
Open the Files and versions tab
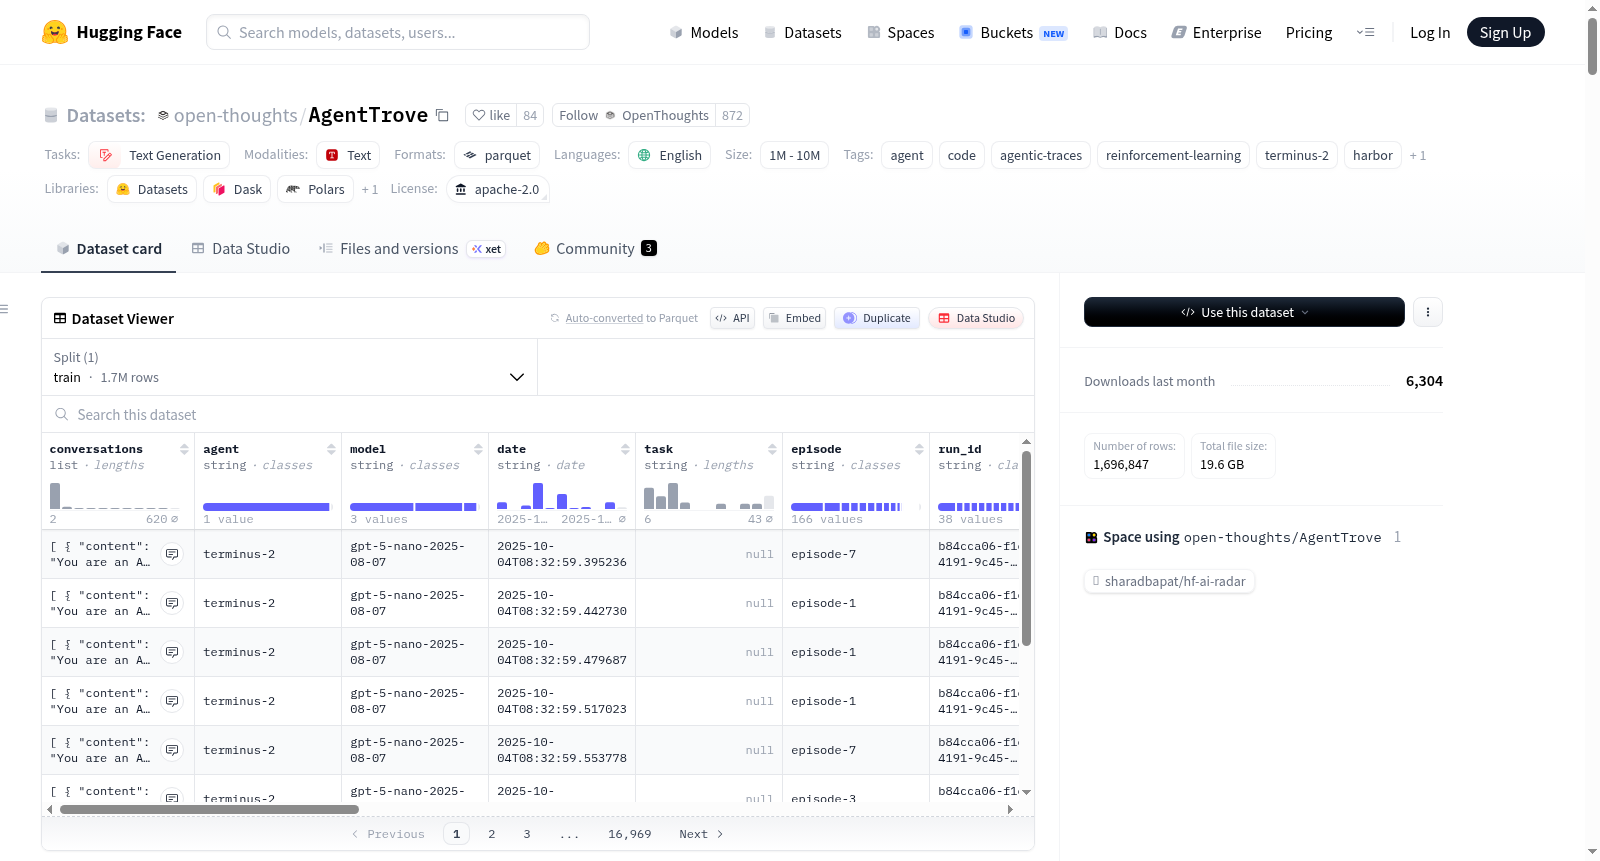pyautogui.click(x=412, y=248)
